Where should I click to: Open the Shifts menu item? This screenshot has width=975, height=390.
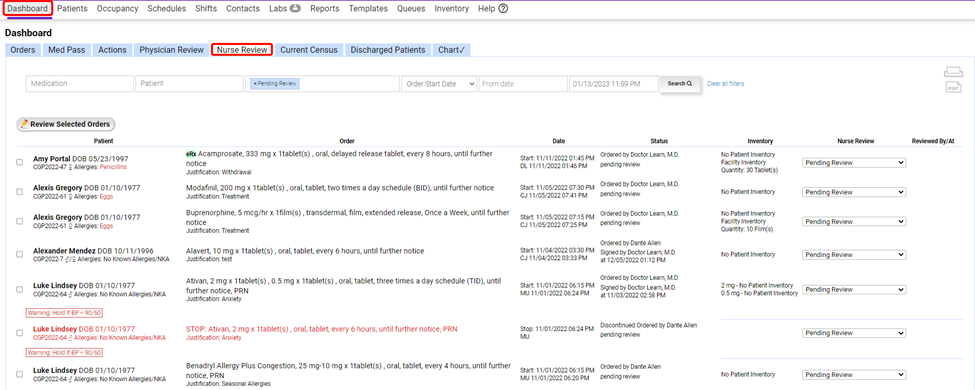pos(206,9)
